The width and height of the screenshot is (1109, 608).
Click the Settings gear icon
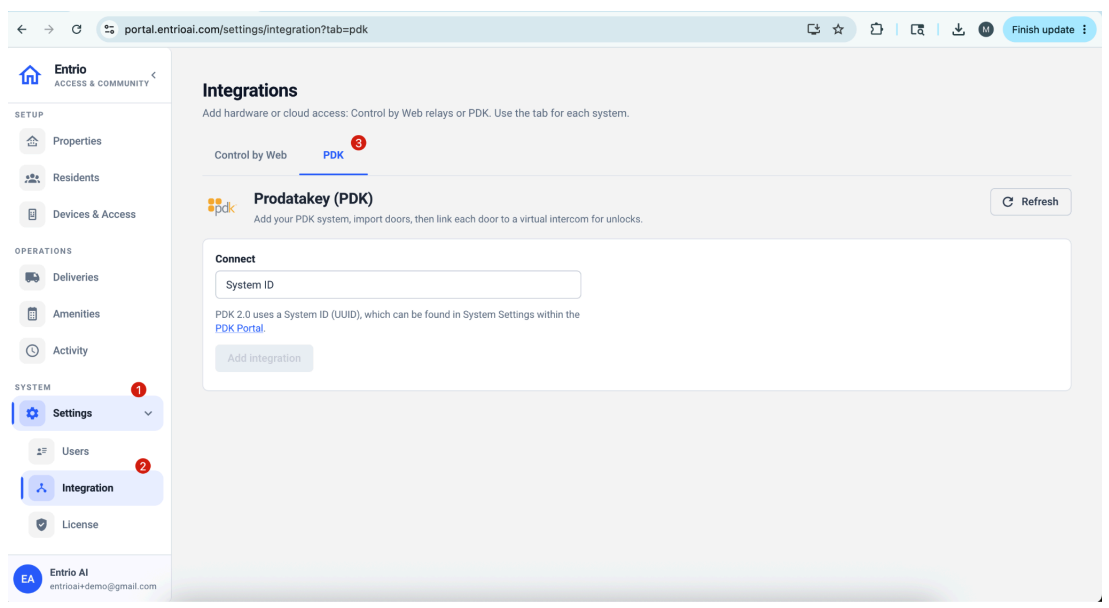click(x=33, y=414)
